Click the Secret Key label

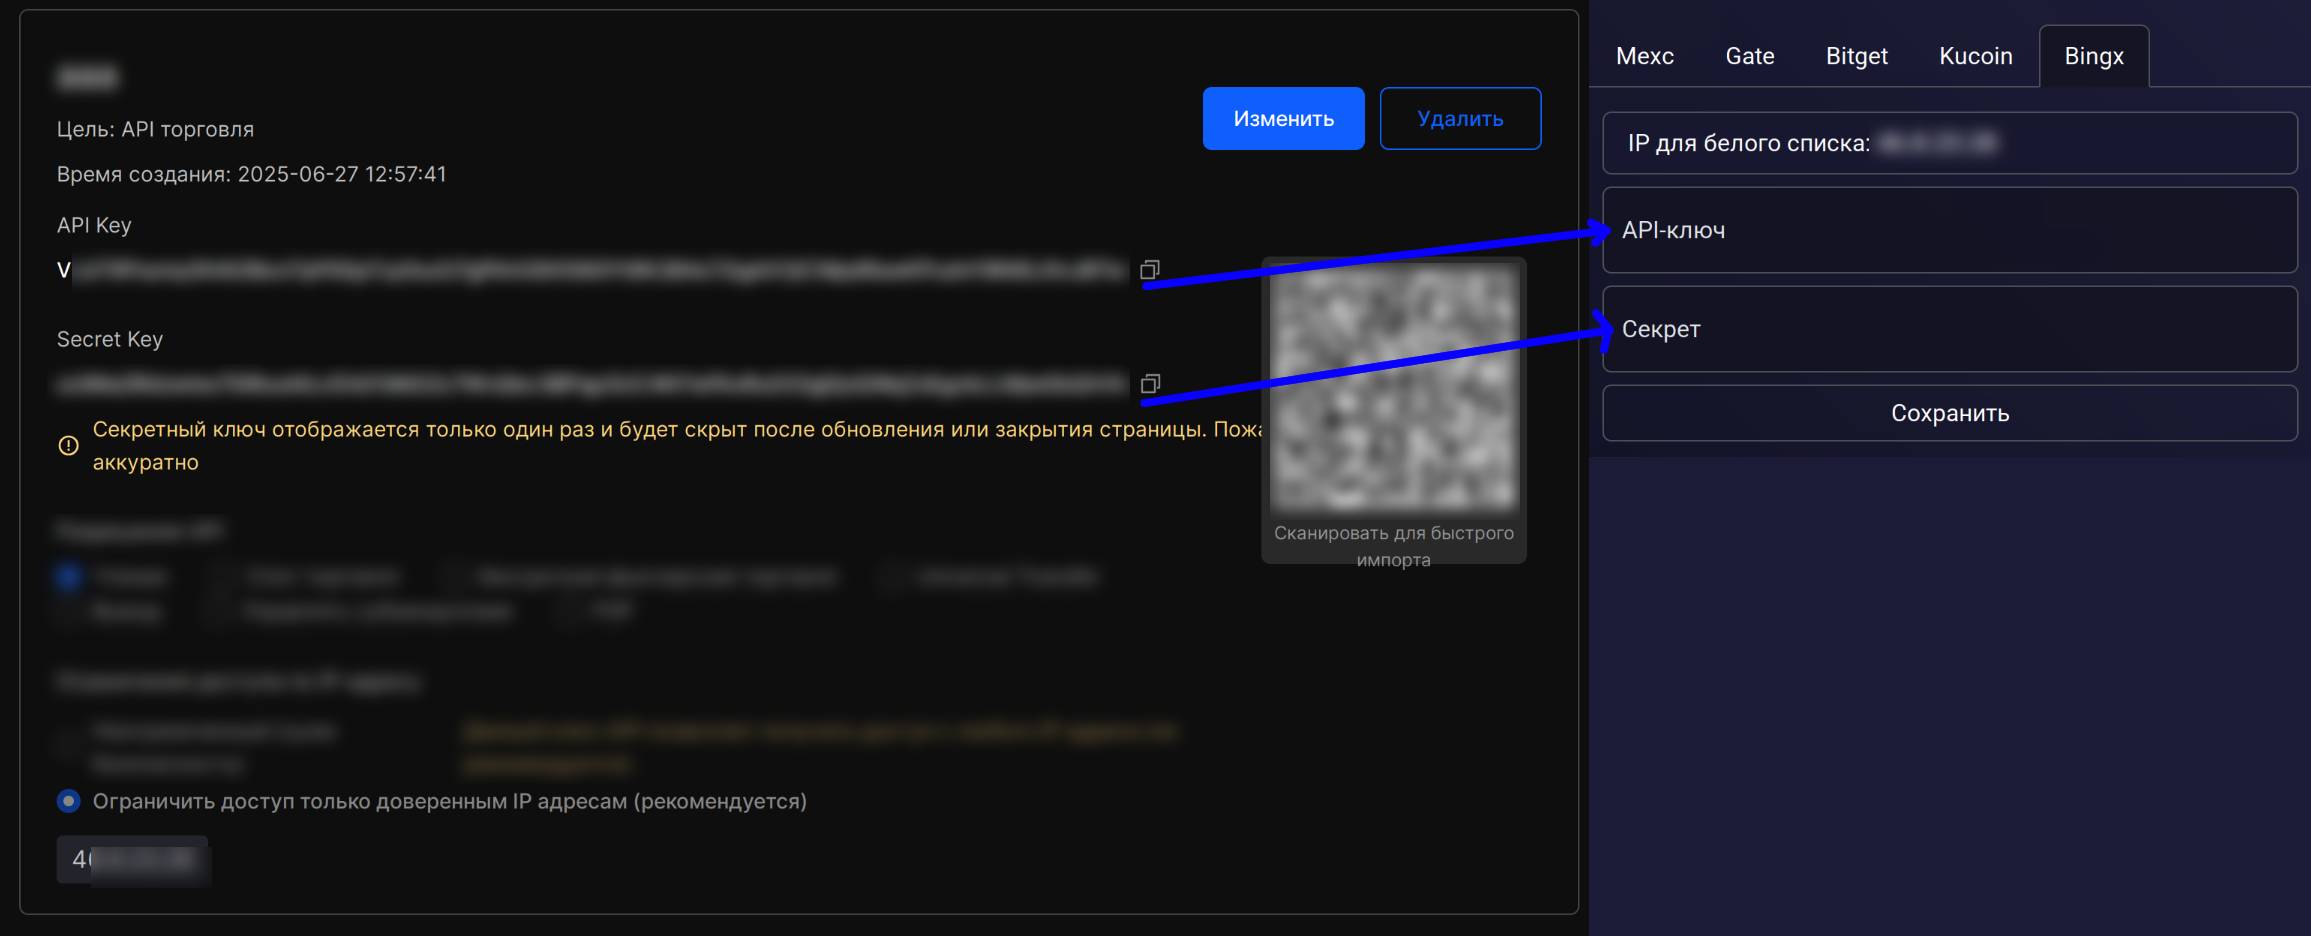tap(110, 339)
